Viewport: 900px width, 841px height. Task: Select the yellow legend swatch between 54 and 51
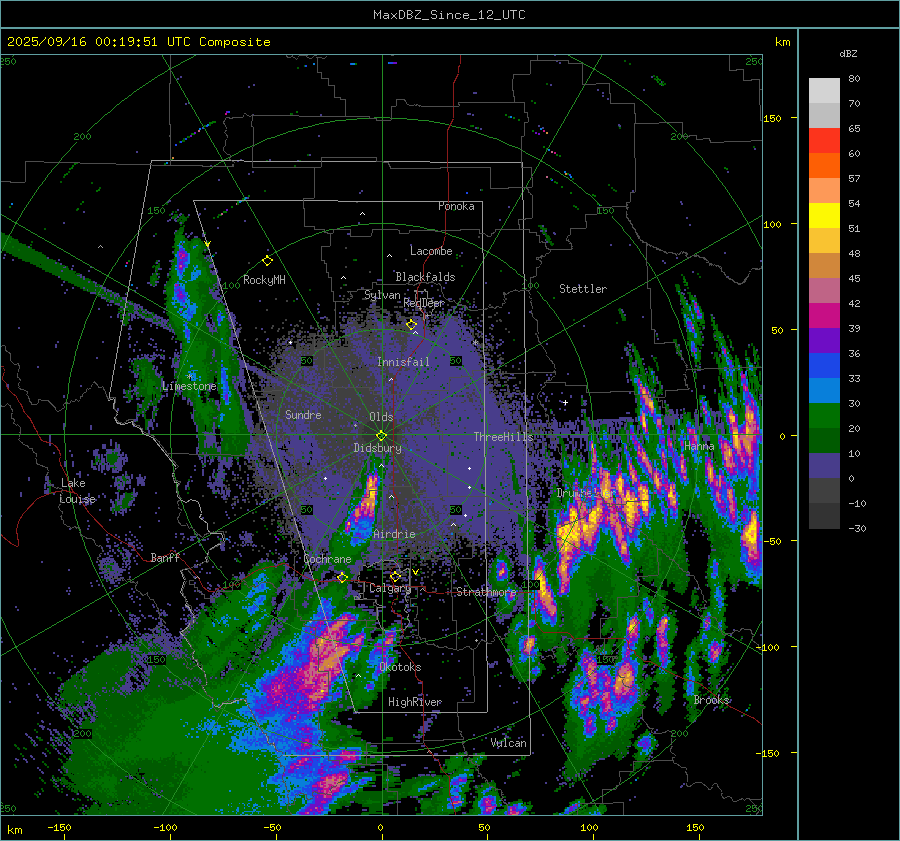coord(824,215)
